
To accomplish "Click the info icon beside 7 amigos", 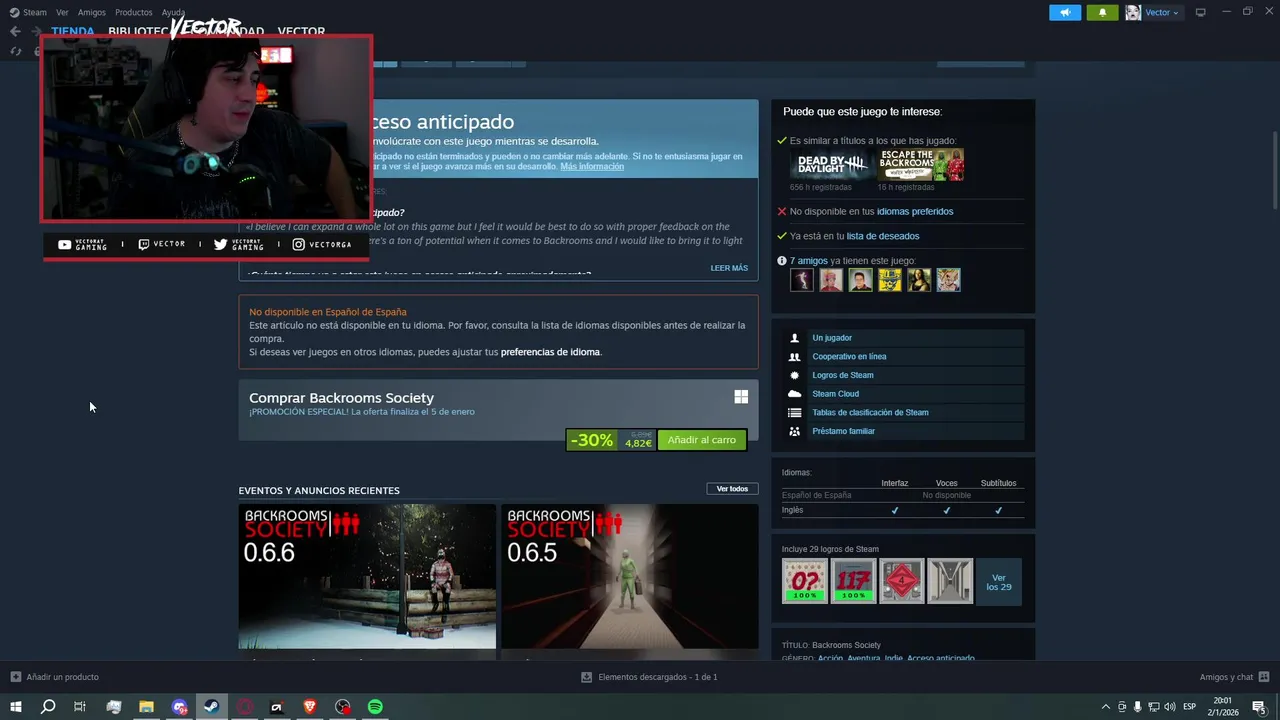I will (782, 261).
